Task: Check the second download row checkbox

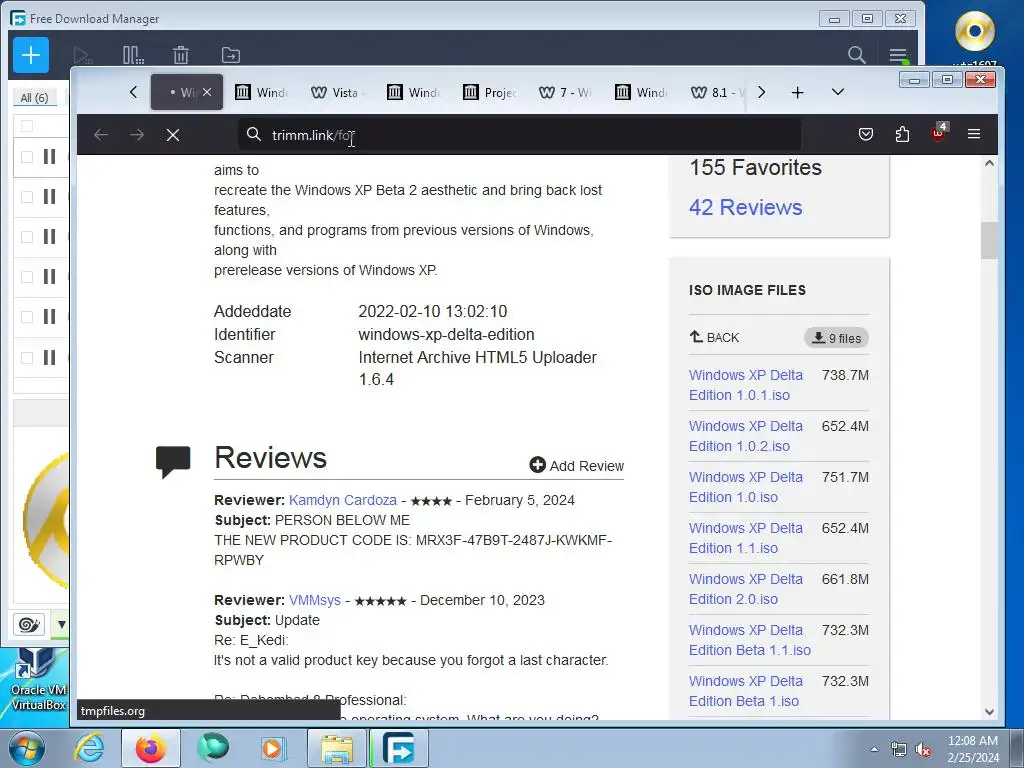Action: coord(27,197)
